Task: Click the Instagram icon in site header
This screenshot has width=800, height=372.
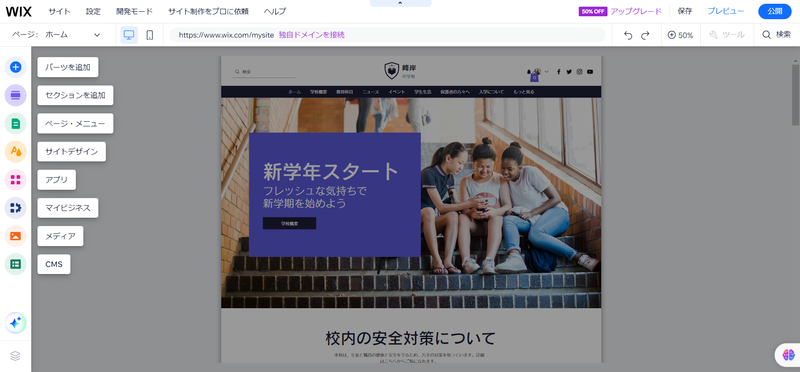Action: tap(580, 72)
